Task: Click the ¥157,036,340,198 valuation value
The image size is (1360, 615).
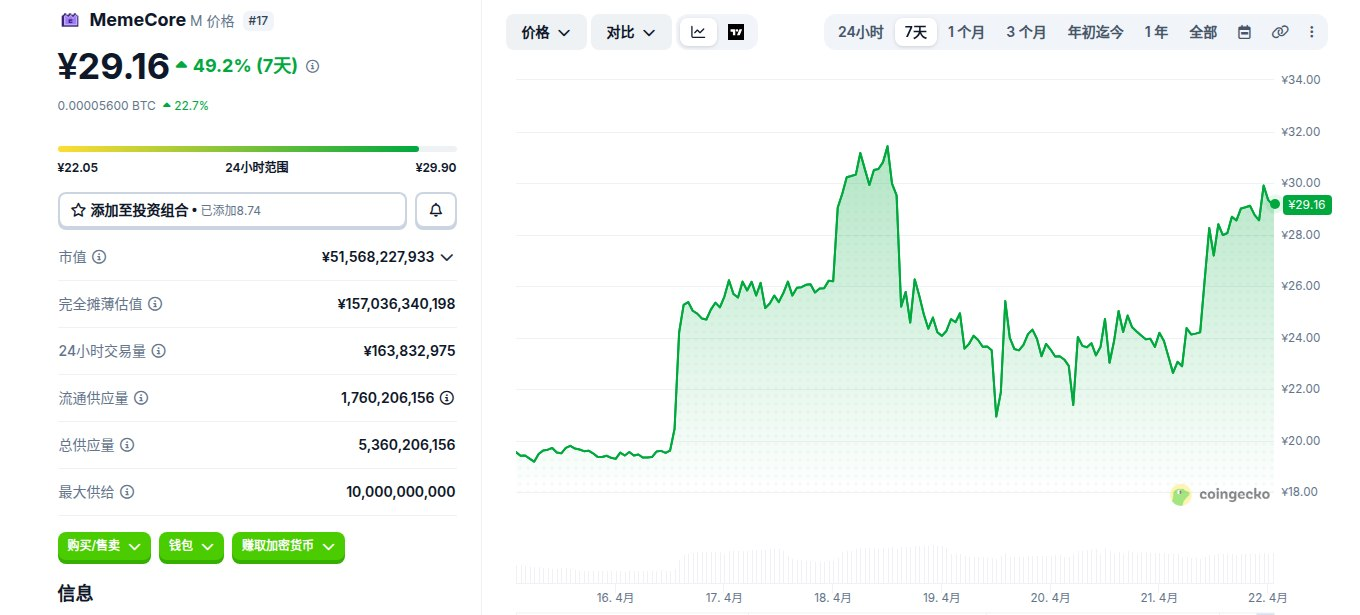Action: click(x=396, y=304)
